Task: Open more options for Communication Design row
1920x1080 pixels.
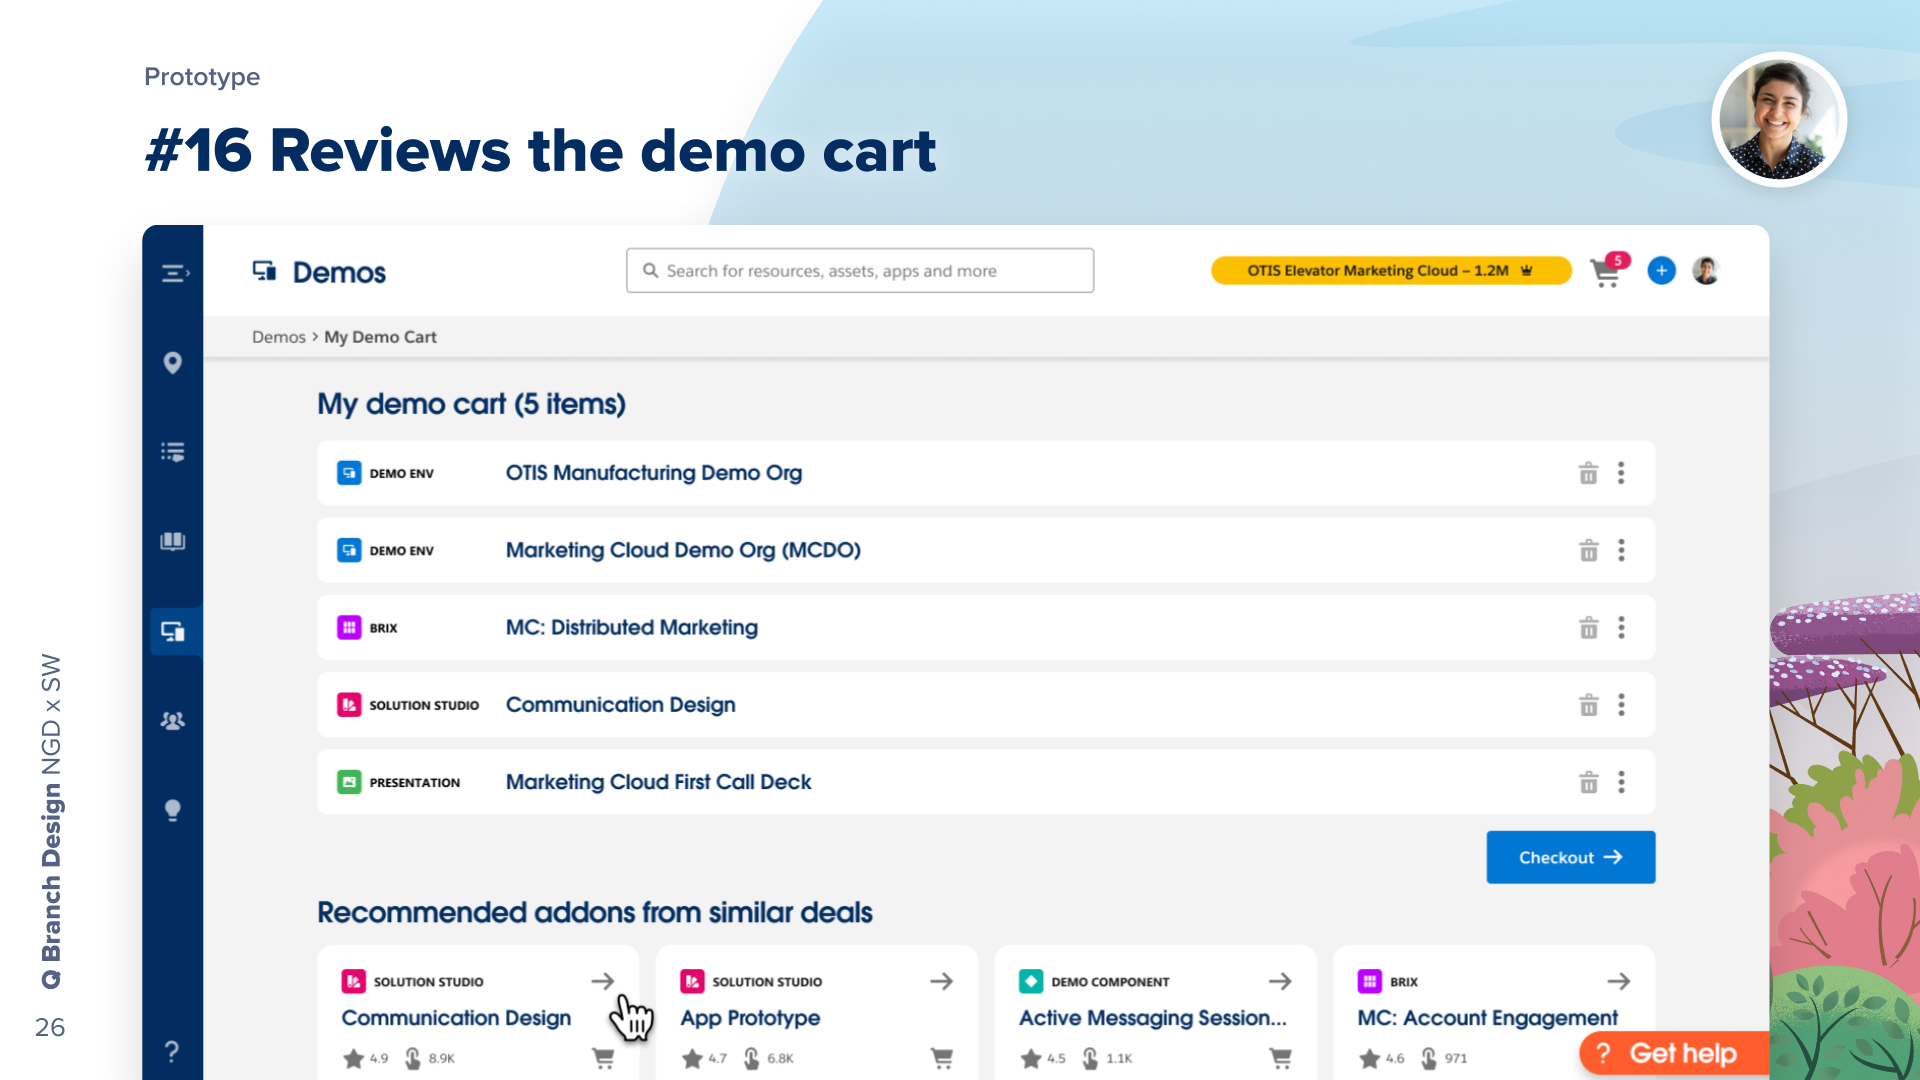Action: click(1621, 705)
